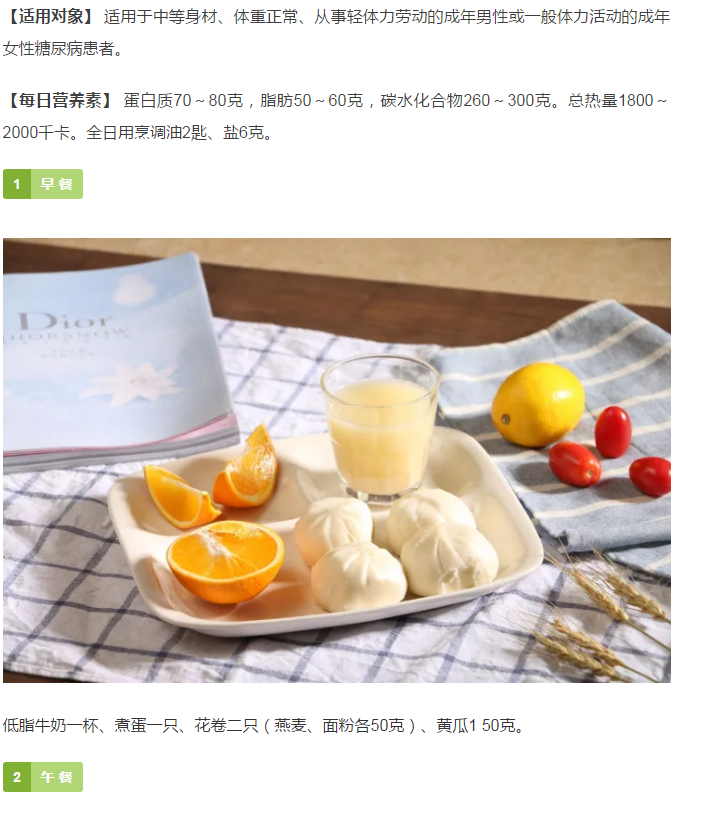Click the 【每日营养素】 heading text

(x=60, y=100)
